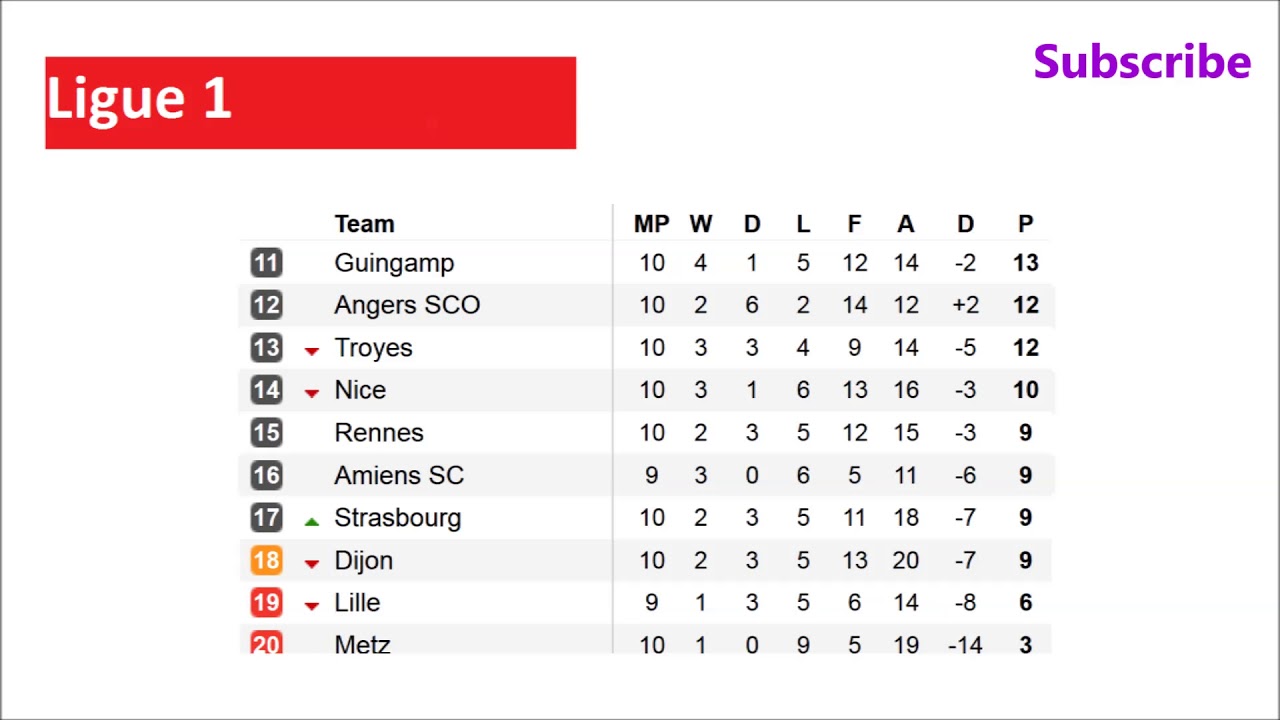Click red down arrow beside Troyes
The height and width of the screenshot is (720, 1280).
(312, 350)
